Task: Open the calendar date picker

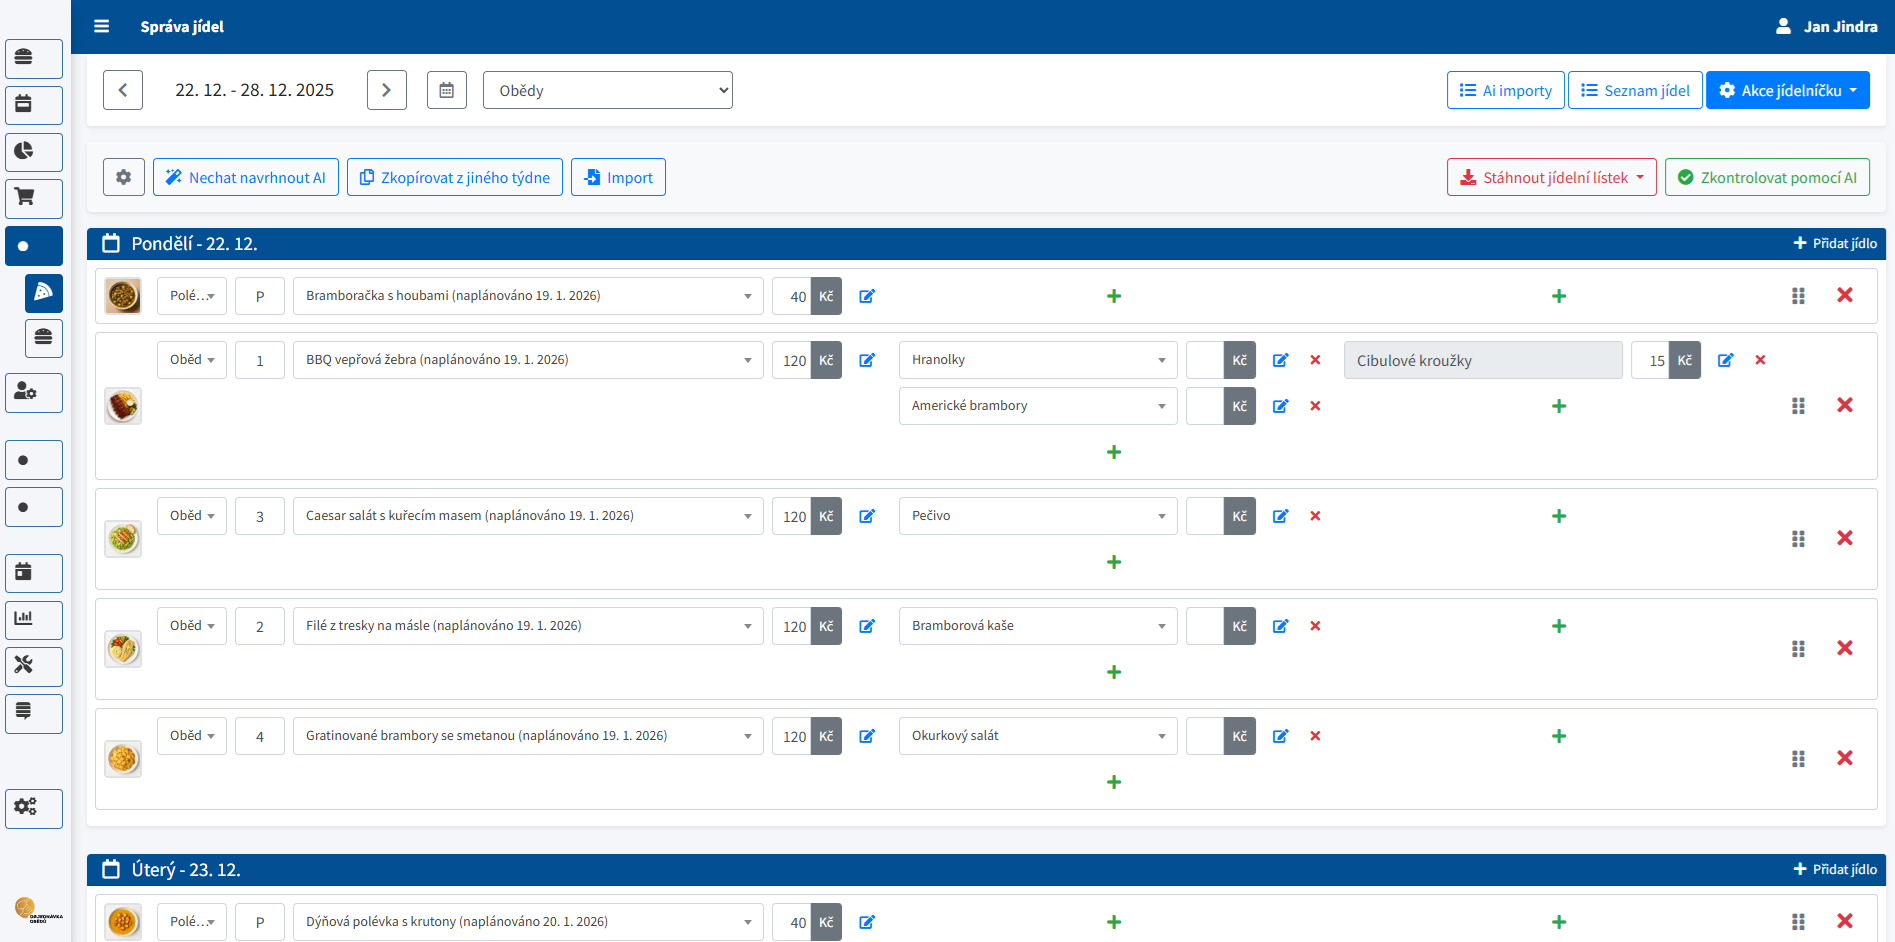Action: [x=446, y=90]
